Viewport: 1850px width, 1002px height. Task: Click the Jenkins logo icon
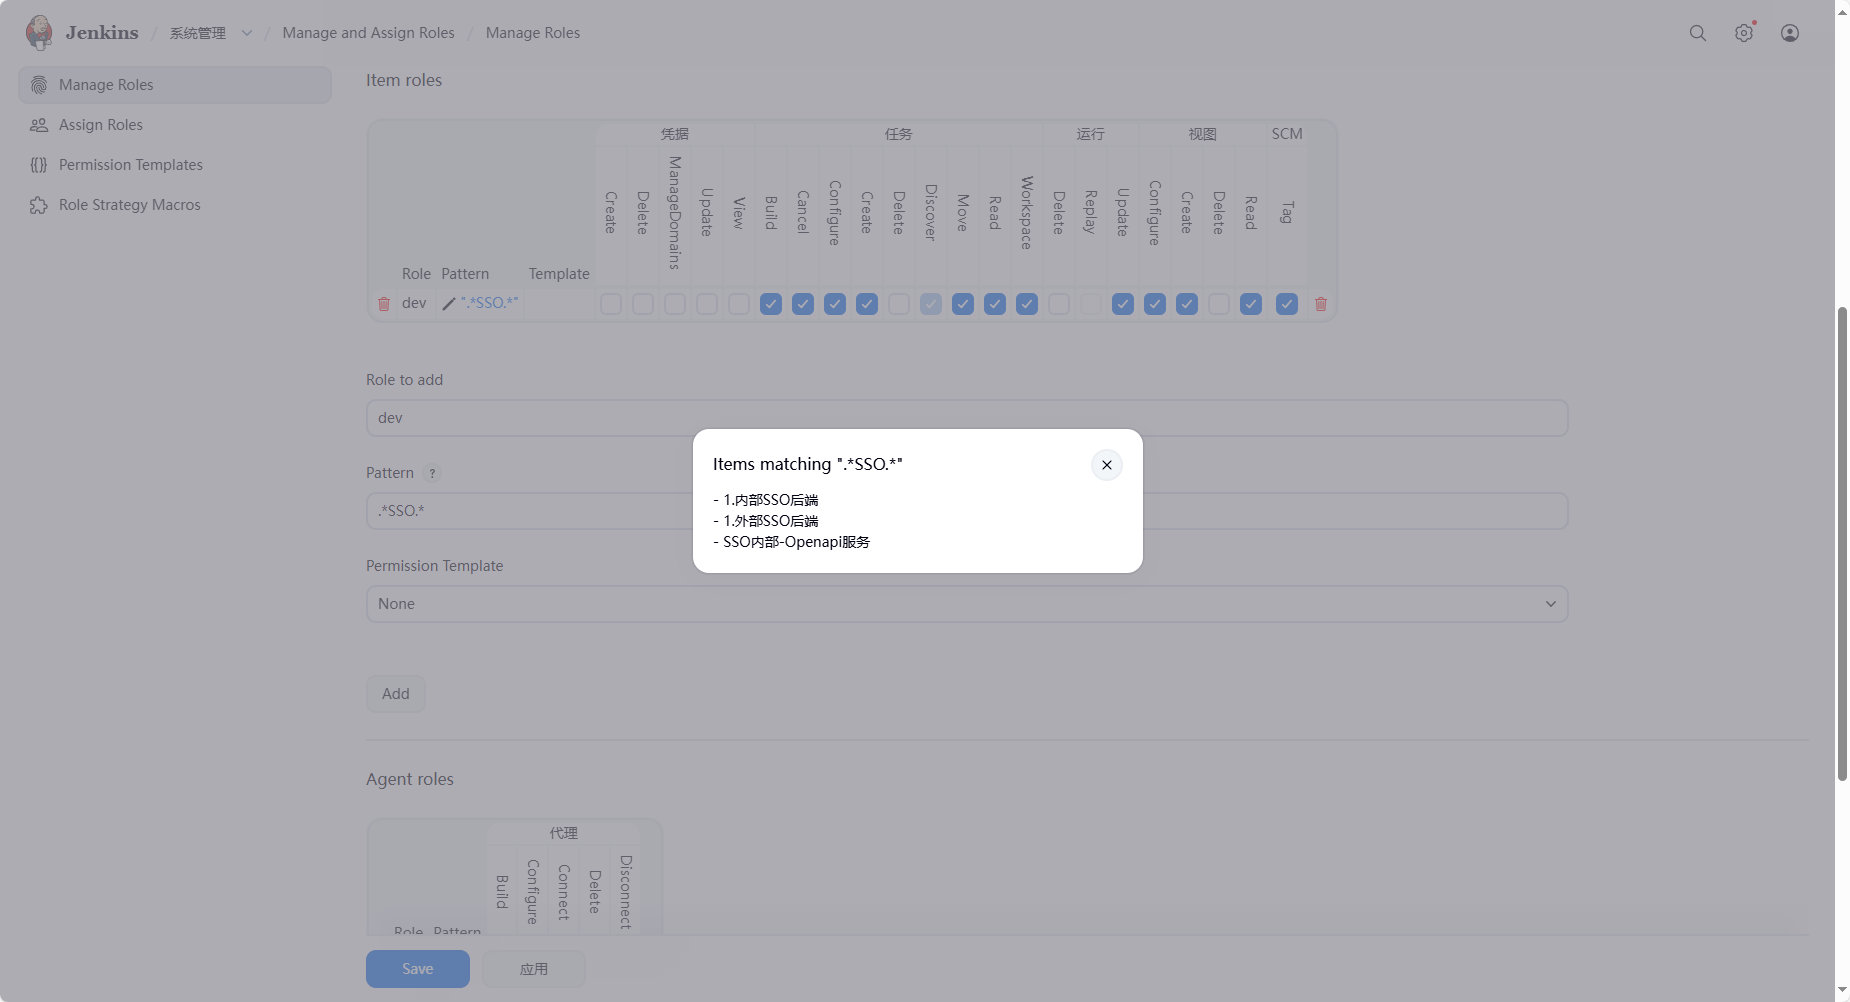[x=39, y=32]
